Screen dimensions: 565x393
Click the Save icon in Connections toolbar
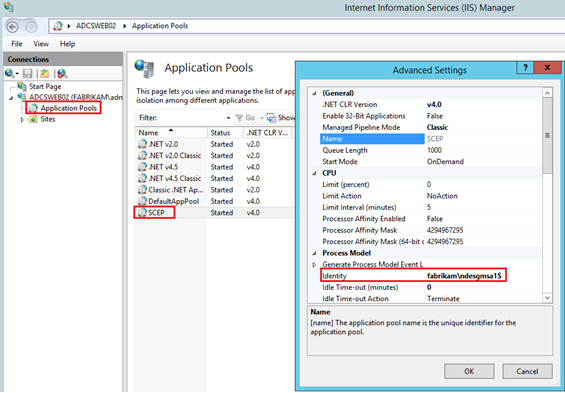coord(28,73)
